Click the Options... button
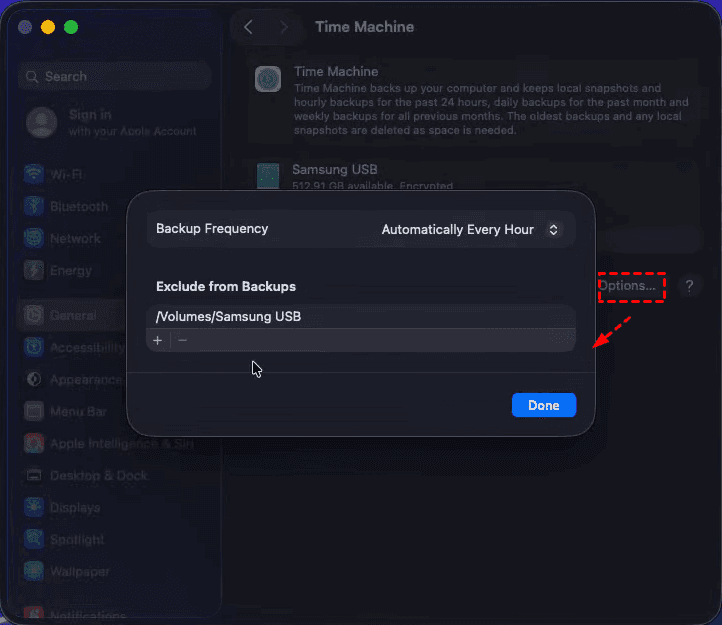Viewport: 722px width, 625px height. tap(628, 286)
